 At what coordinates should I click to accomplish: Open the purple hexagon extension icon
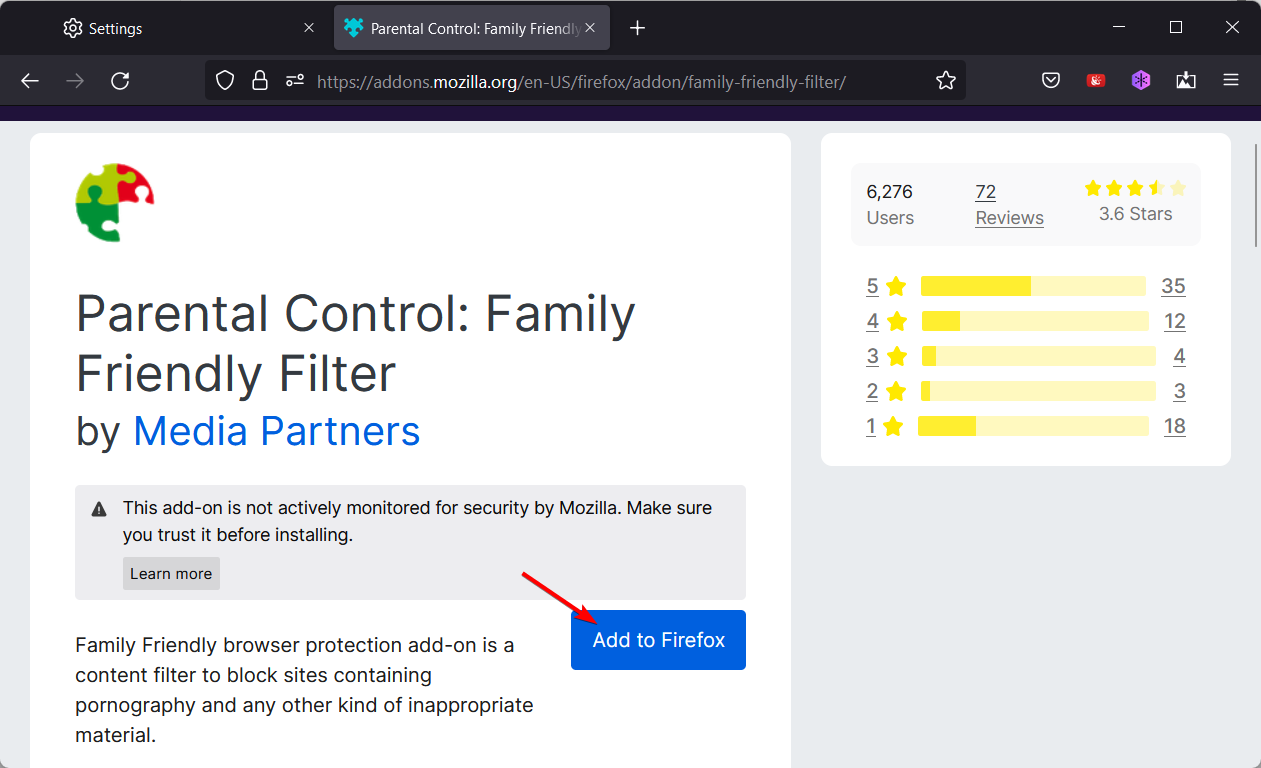point(1141,81)
